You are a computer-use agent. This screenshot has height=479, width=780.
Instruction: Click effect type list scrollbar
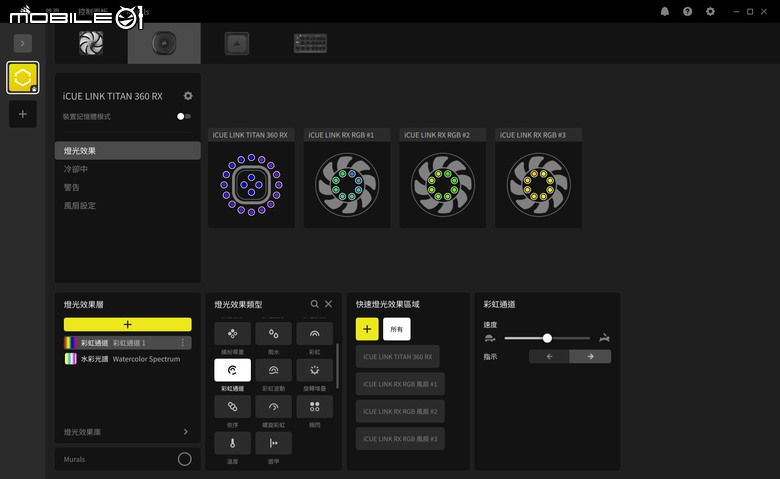coord(338,366)
